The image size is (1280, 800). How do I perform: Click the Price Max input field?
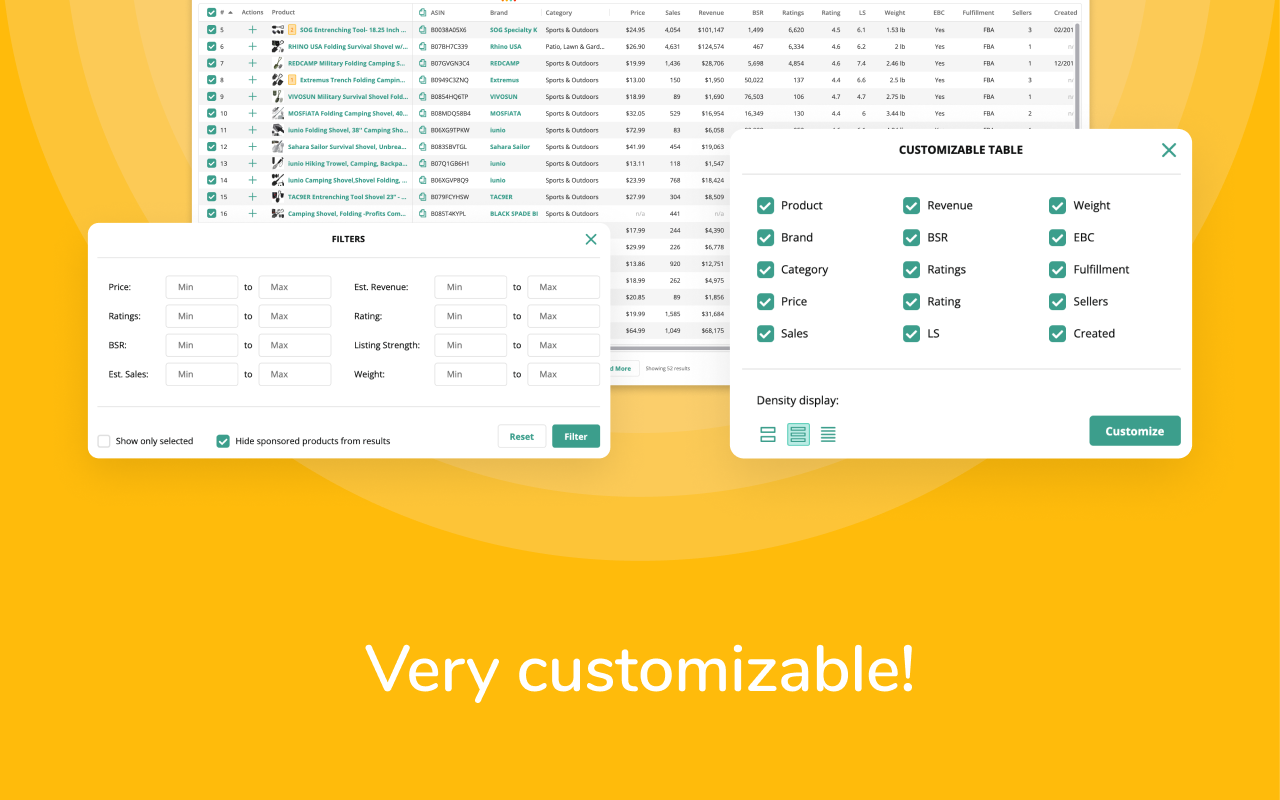point(295,287)
